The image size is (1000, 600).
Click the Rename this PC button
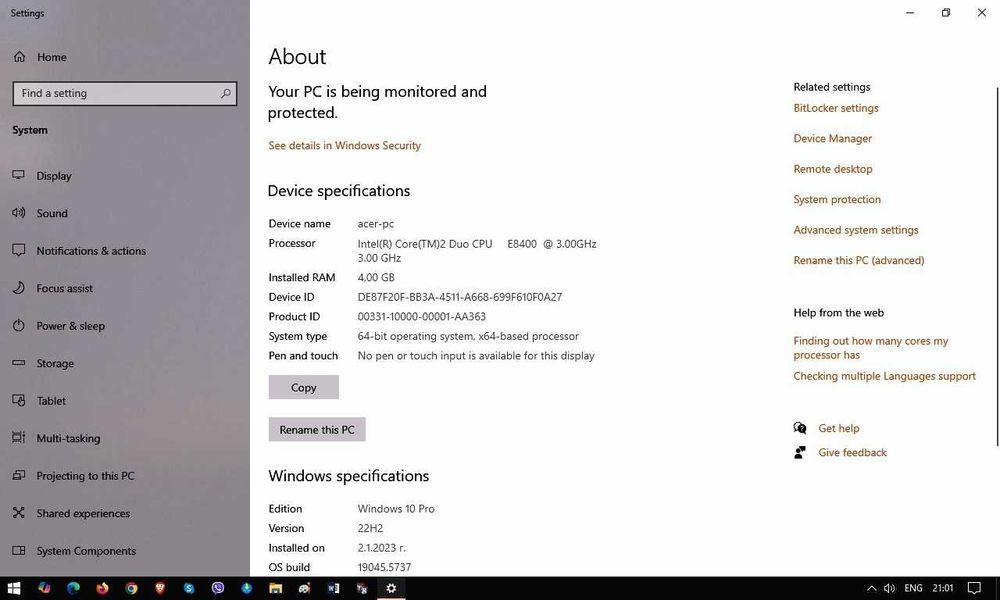(x=317, y=429)
